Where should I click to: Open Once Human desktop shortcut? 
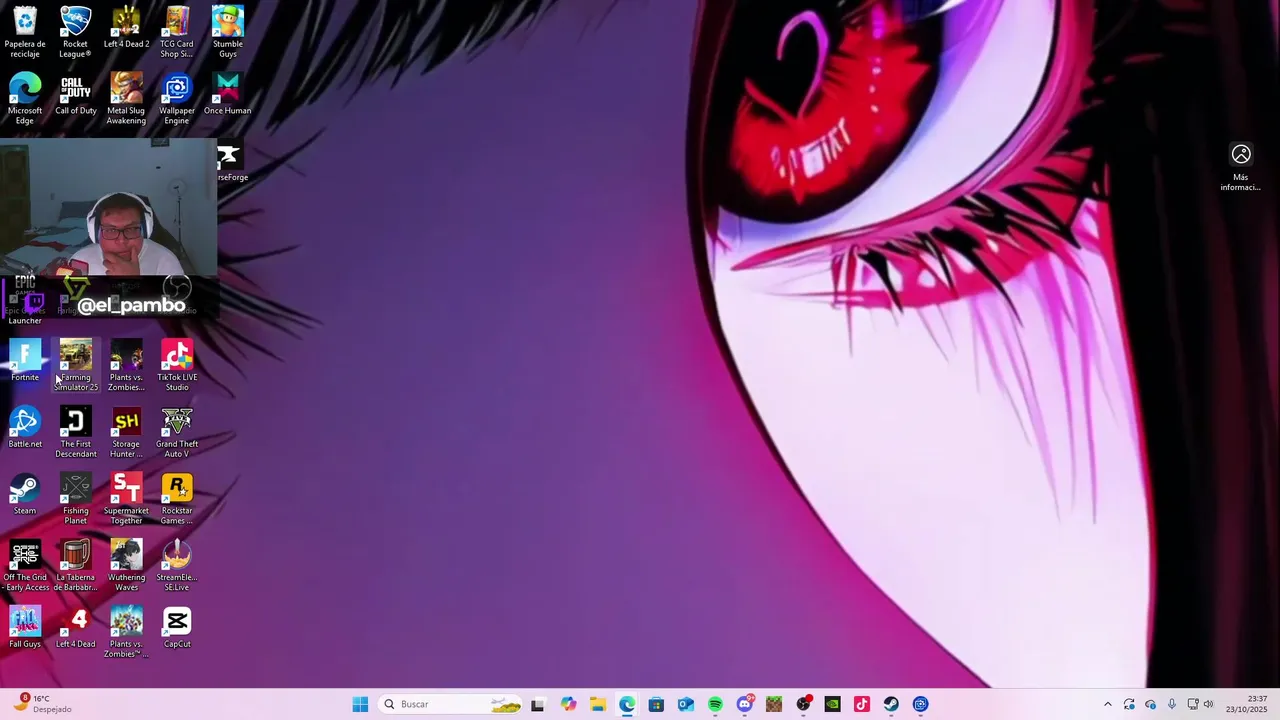tap(227, 94)
